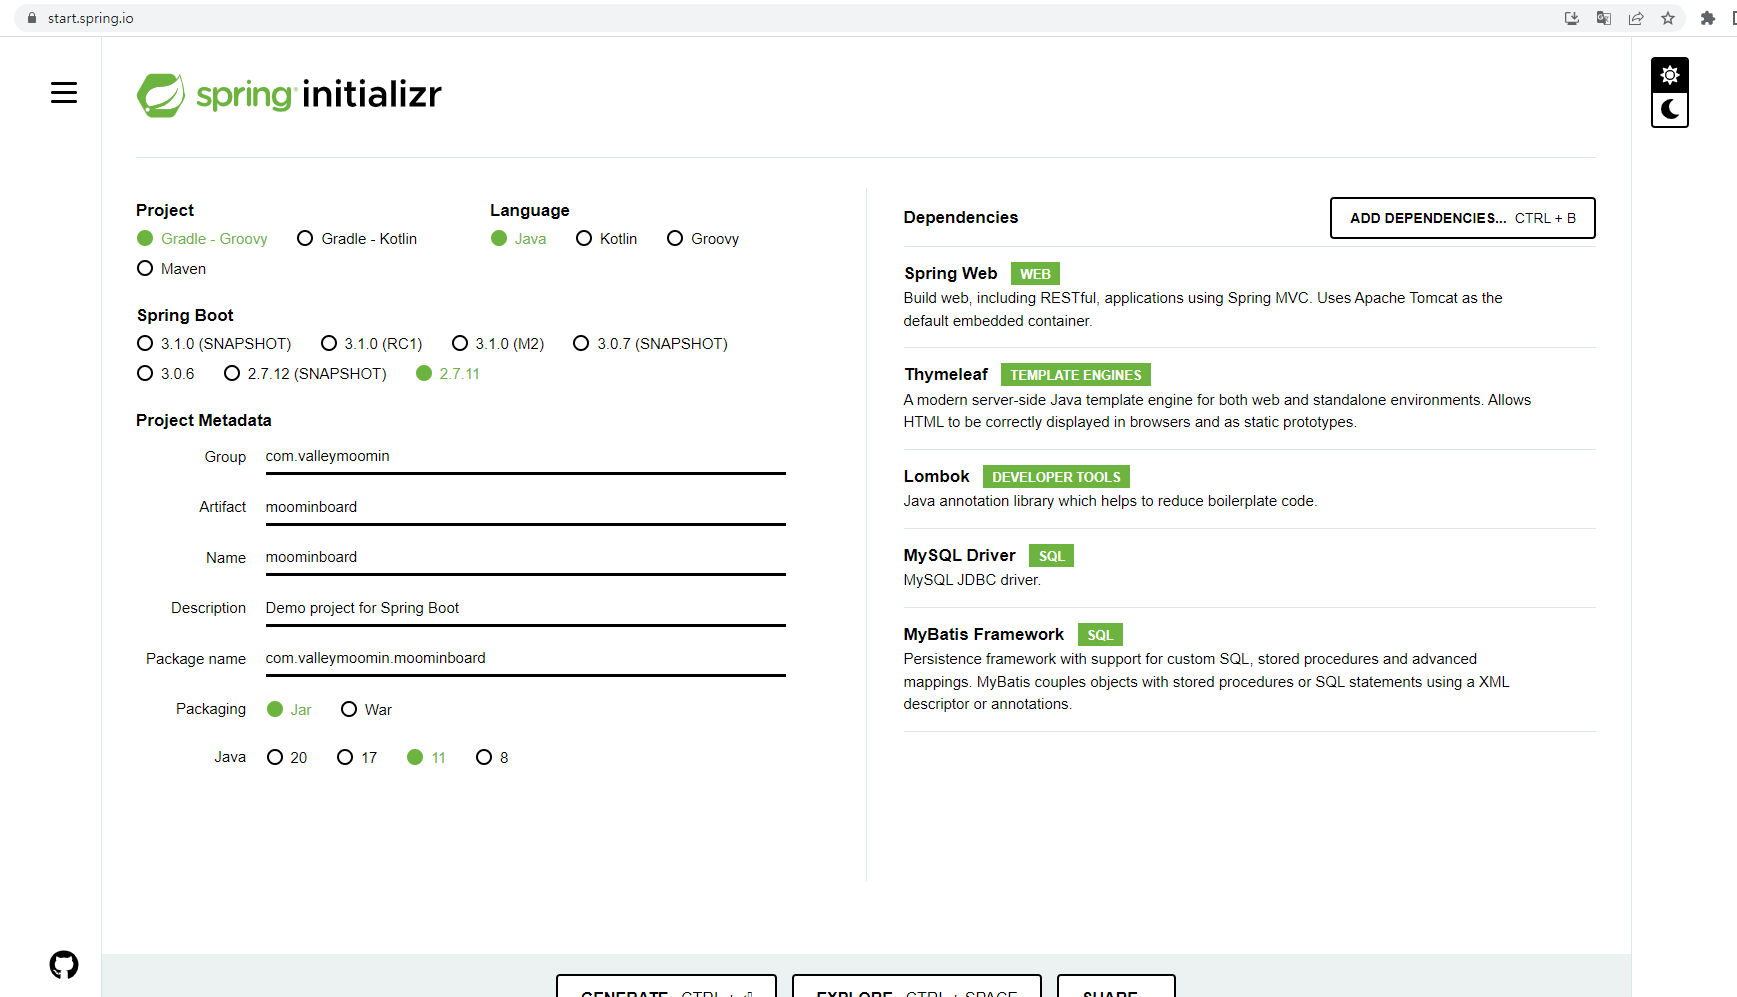Bookmark this page with star icon
Screen dimensions: 1737x997
coord(1668,18)
